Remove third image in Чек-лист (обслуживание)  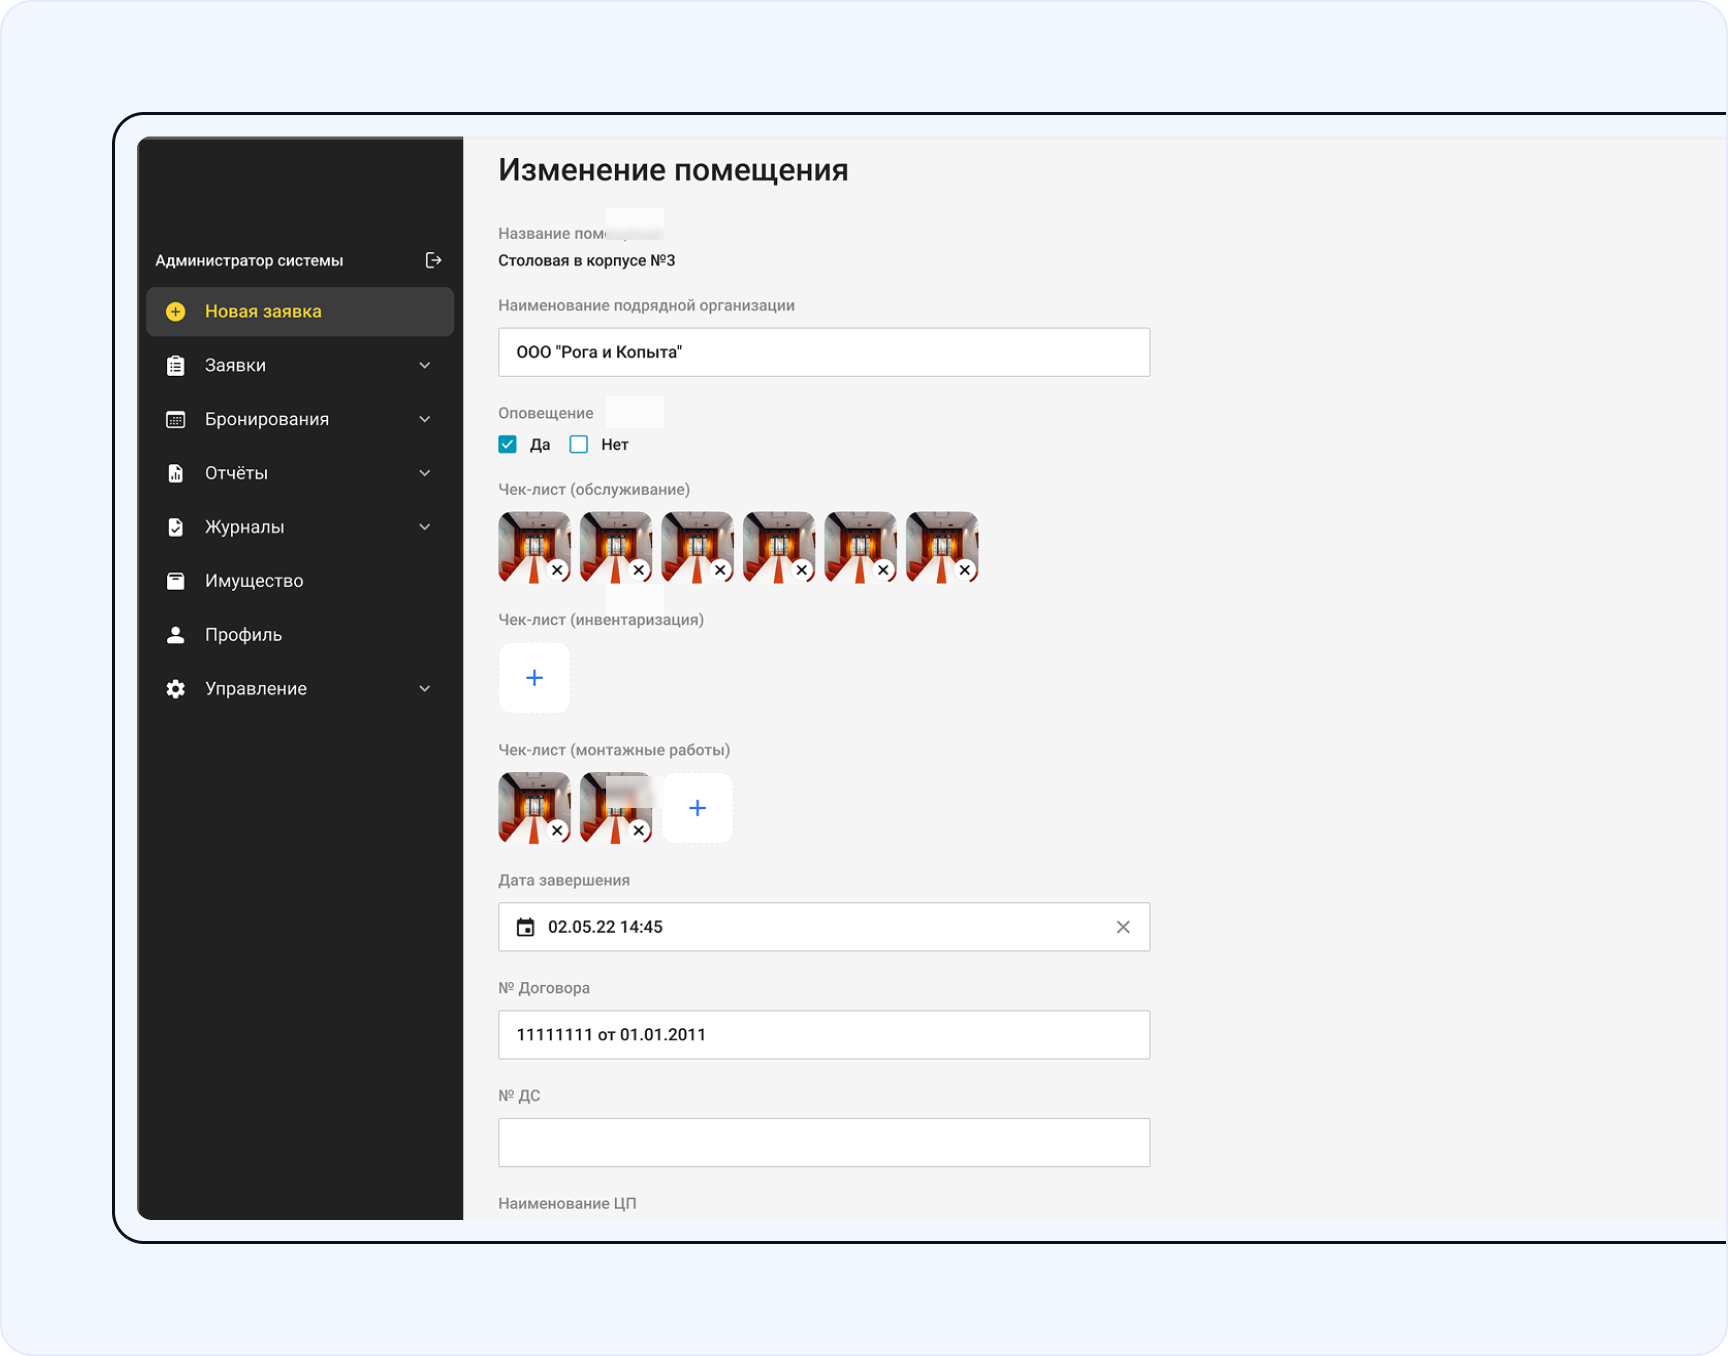pos(721,570)
